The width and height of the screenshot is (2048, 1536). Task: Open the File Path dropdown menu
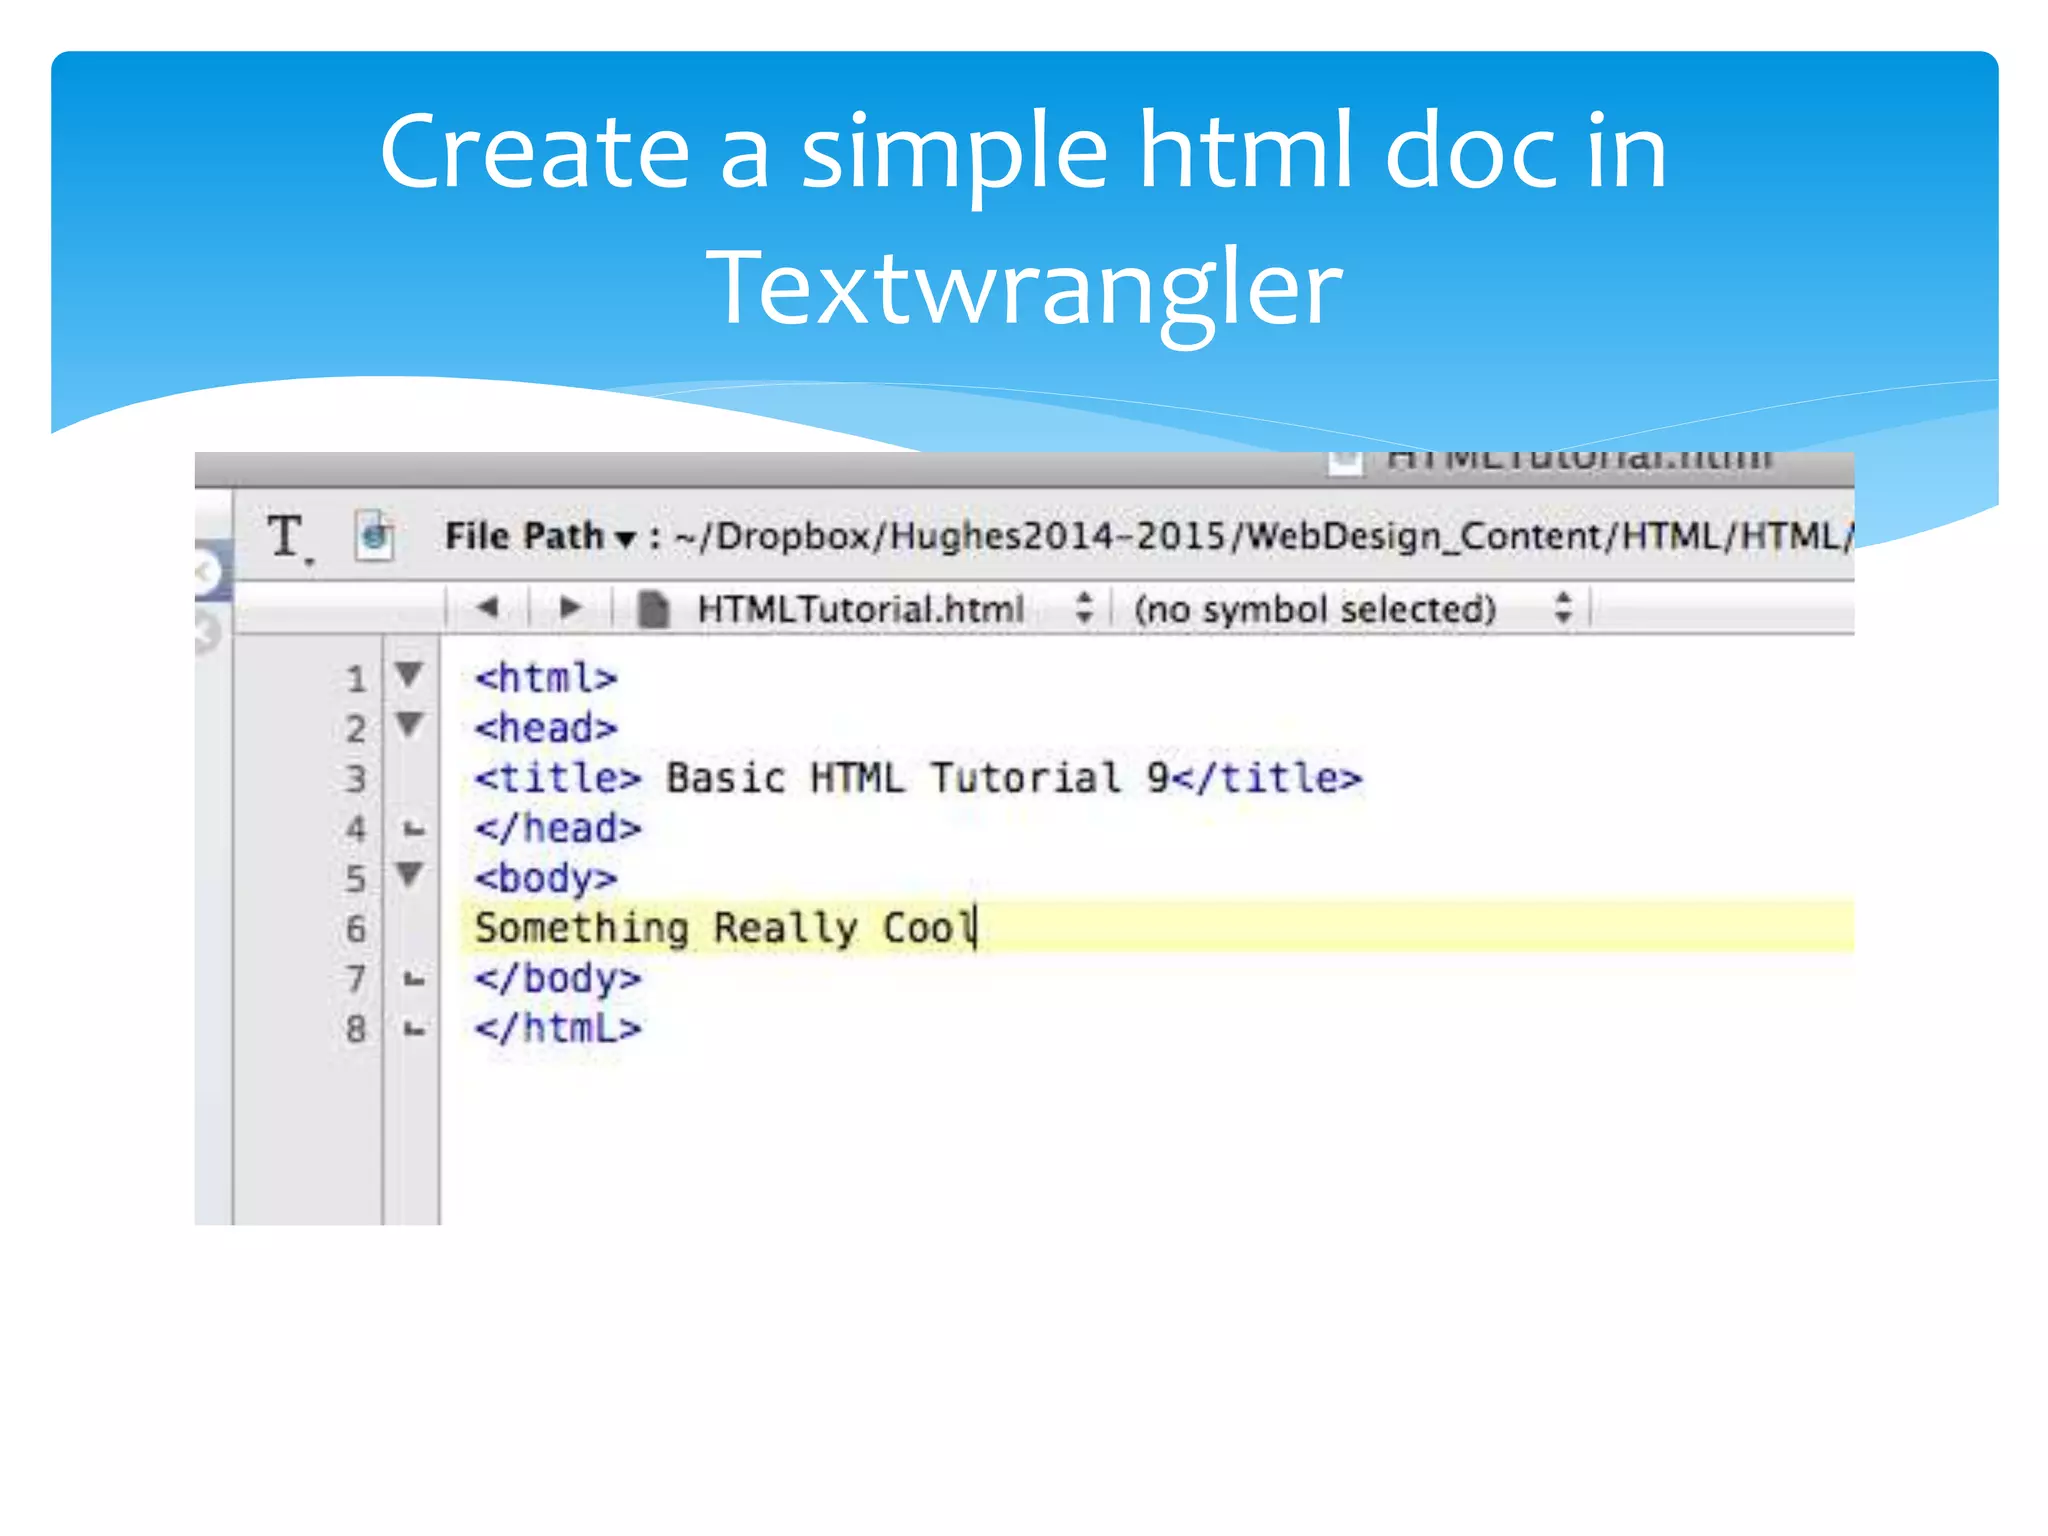tap(540, 537)
